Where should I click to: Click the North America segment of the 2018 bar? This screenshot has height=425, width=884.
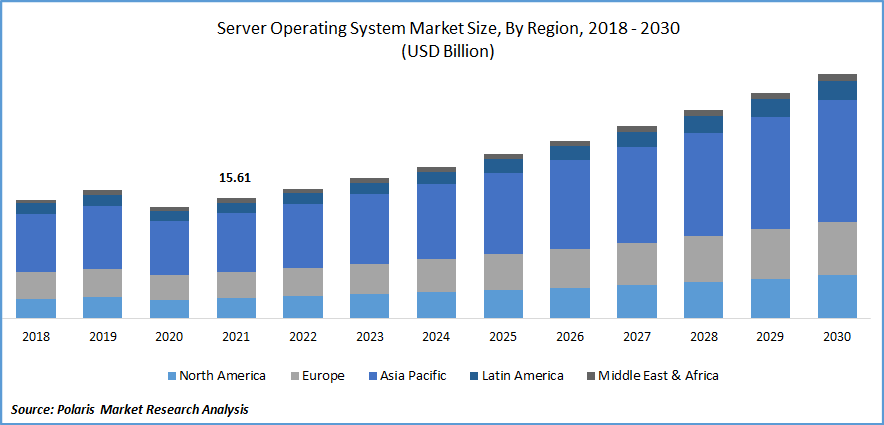(36, 309)
